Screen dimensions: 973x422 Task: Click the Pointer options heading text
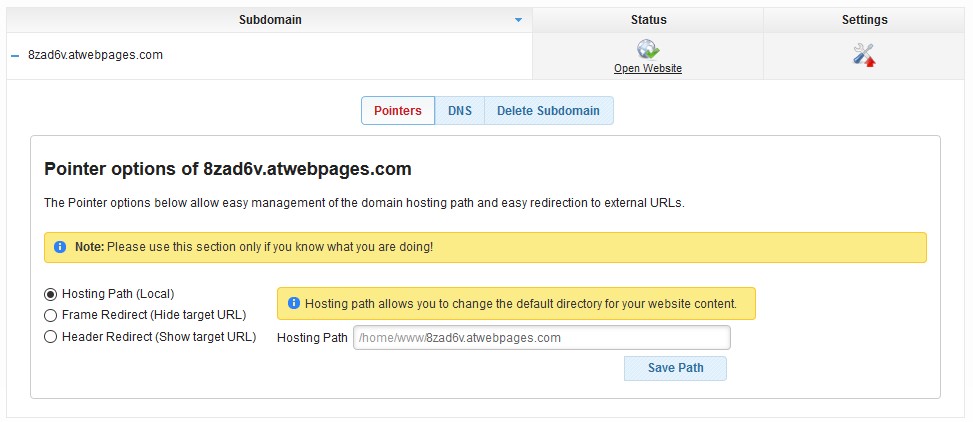(228, 169)
